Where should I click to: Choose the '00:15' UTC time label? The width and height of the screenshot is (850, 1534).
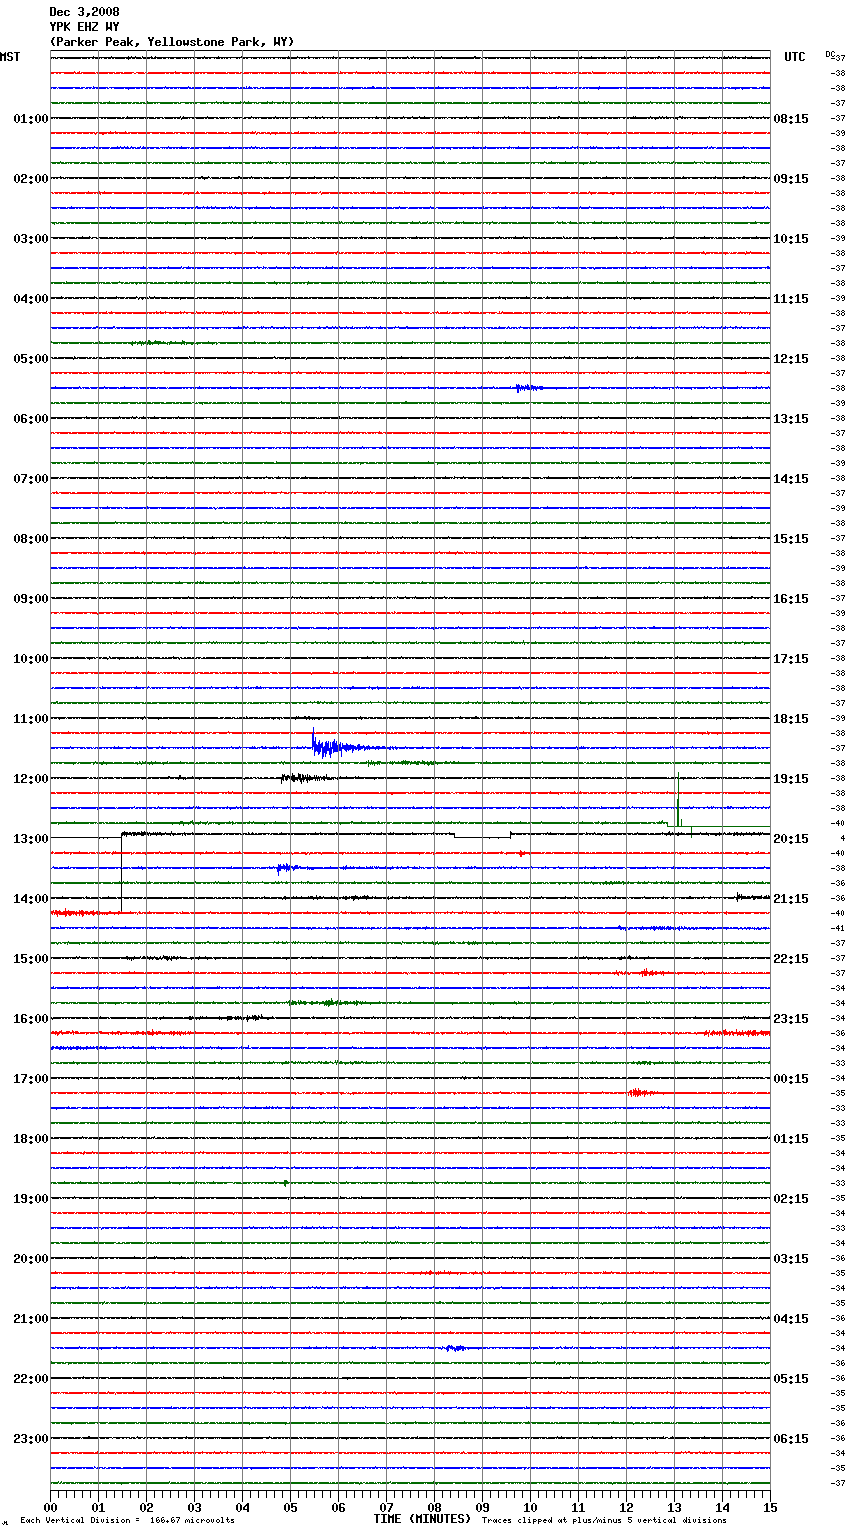point(791,1079)
